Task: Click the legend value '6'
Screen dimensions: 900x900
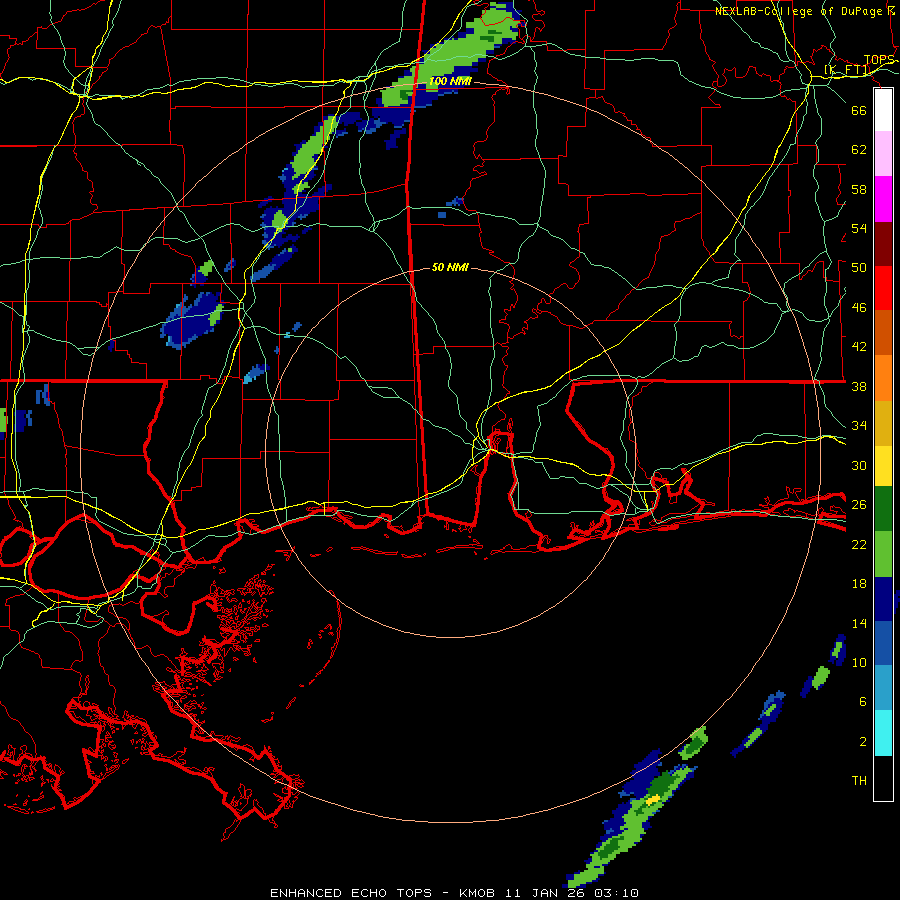Action: tap(863, 701)
